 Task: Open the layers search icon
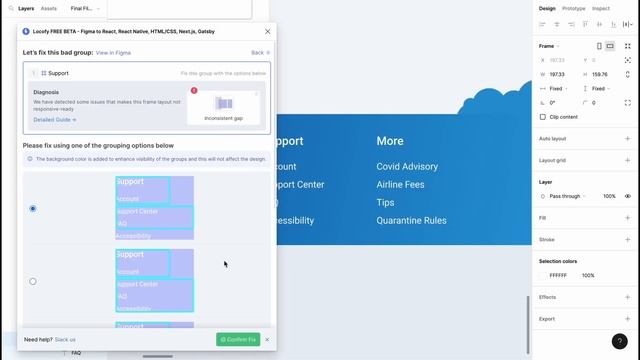(11, 8)
